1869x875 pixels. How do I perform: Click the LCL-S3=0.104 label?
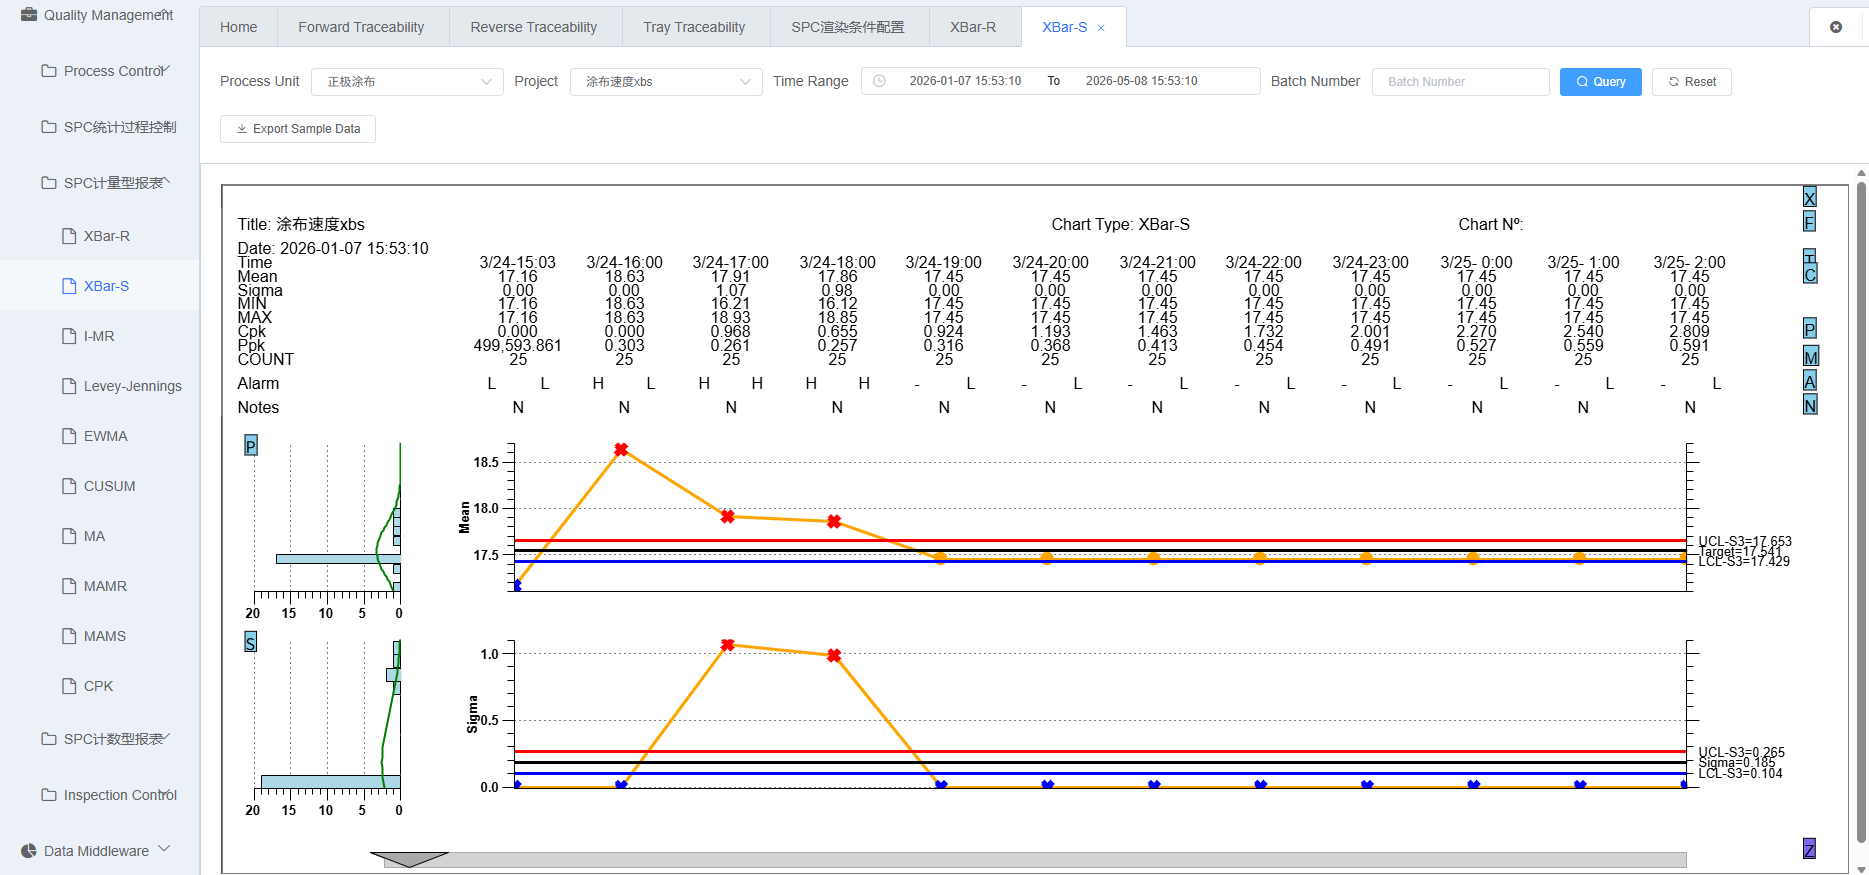(x=1740, y=773)
